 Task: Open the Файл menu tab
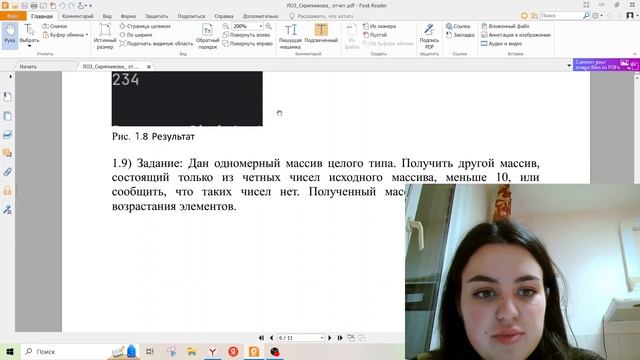(13, 16)
